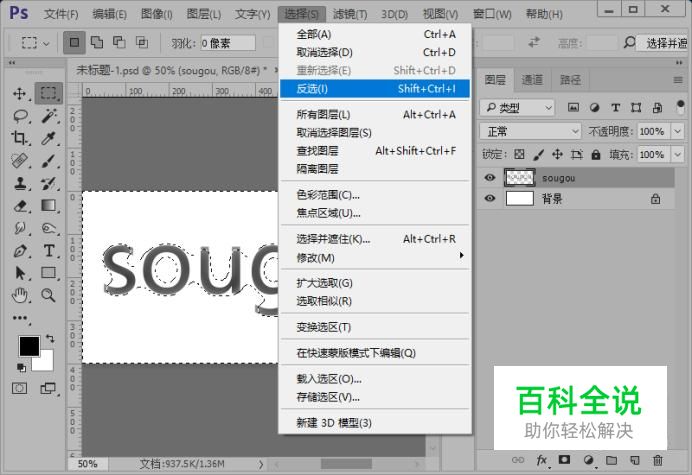
Task: Select the Gradient tool
Action: [49, 206]
